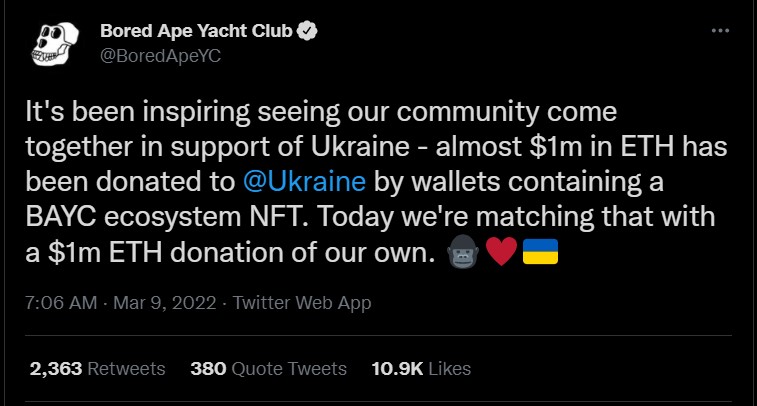Click the Mar 9, 2022 date
This screenshot has width=757, height=406.
[165, 303]
